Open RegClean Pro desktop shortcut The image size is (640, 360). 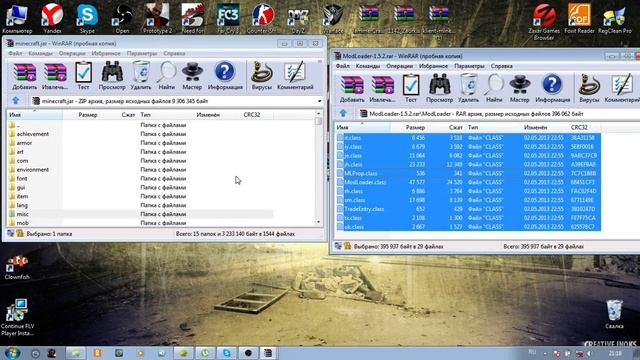(x=614, y=18)
